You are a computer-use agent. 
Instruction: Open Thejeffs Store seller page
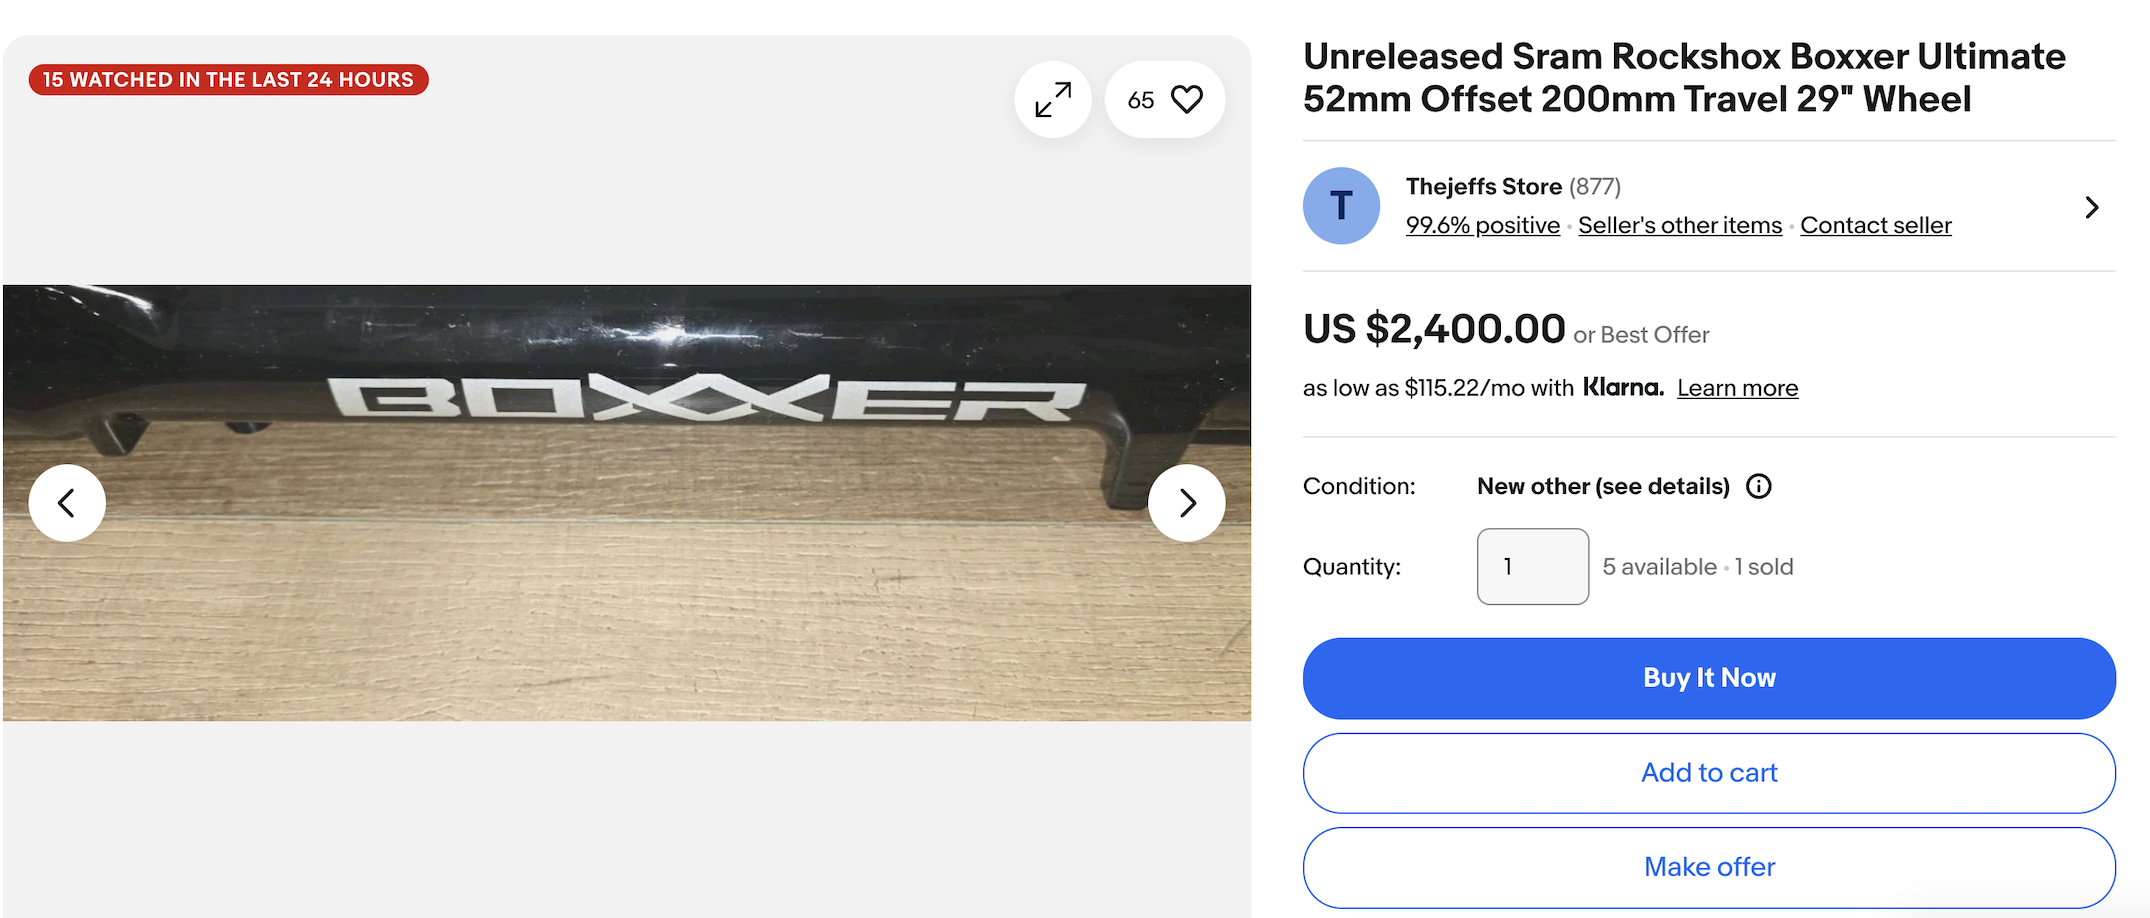coord(1483,187)
